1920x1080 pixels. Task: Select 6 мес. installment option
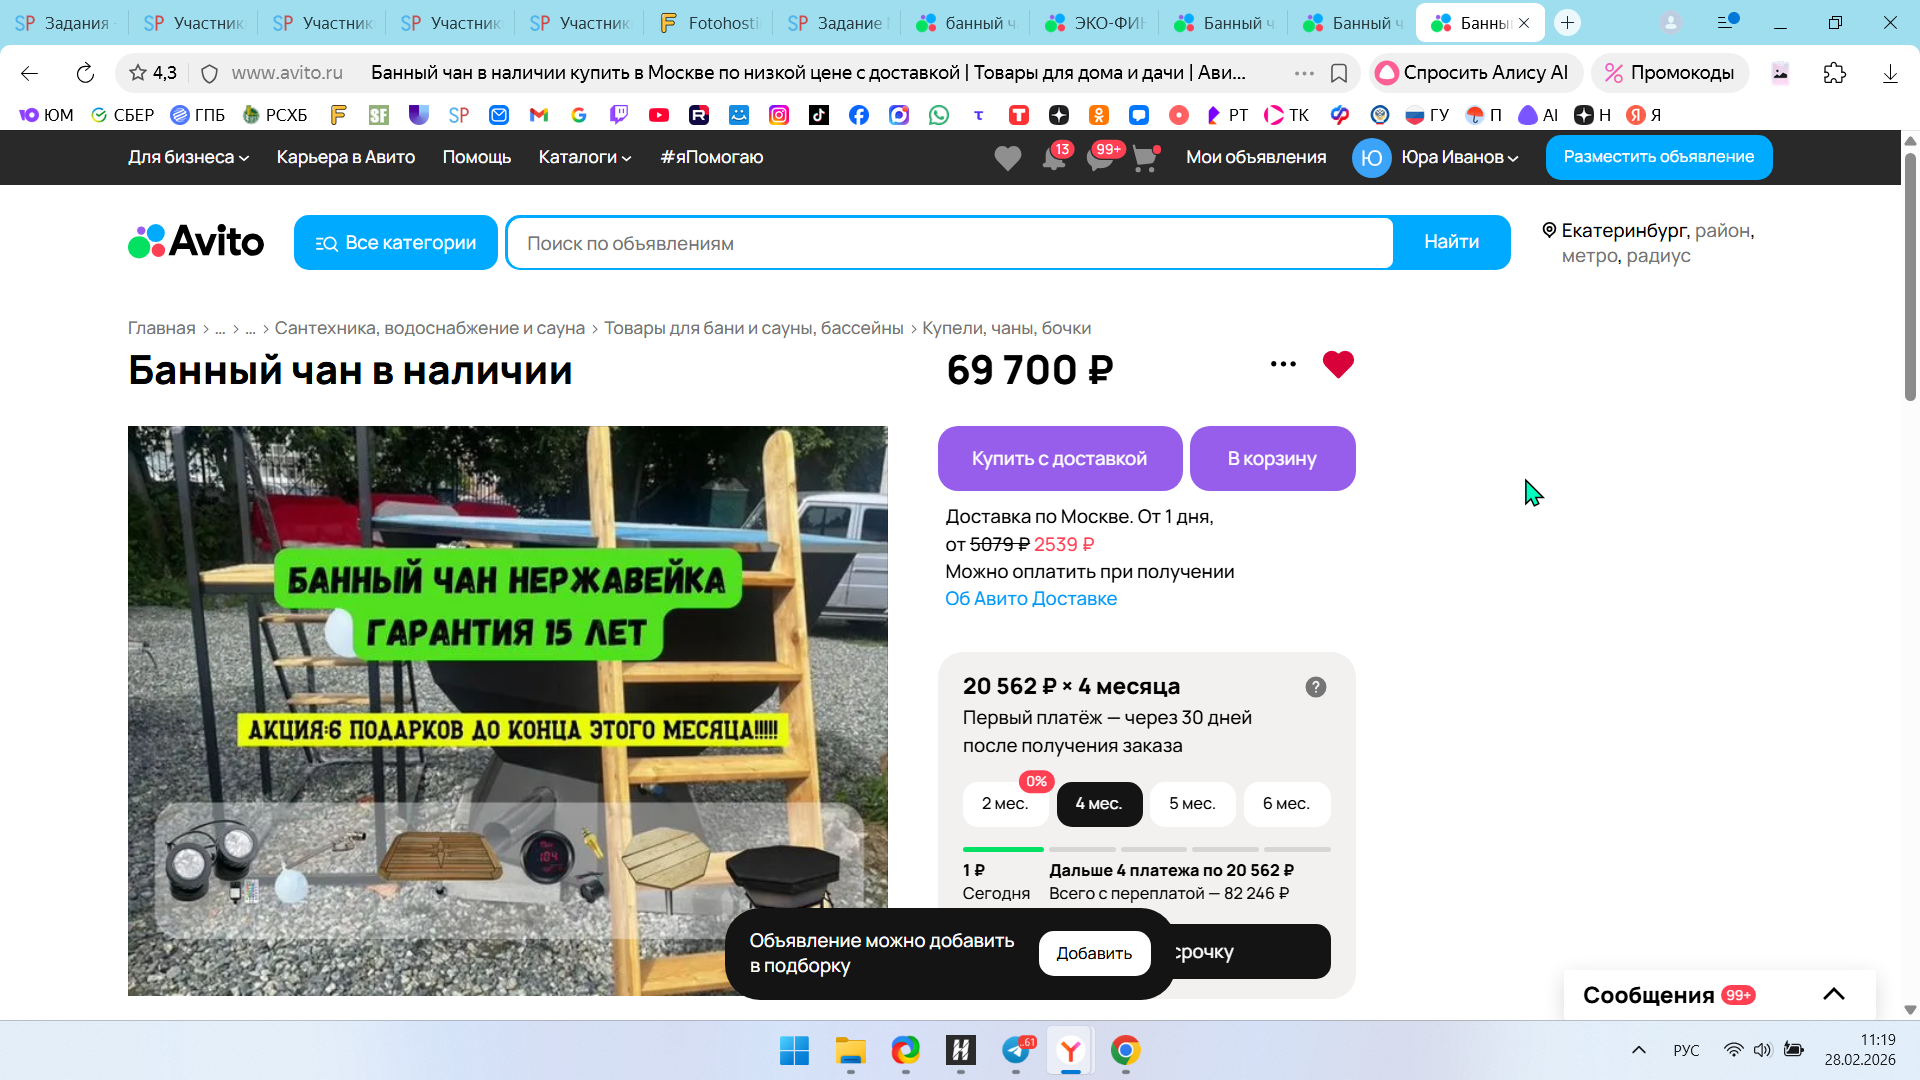pos(1286,804)
